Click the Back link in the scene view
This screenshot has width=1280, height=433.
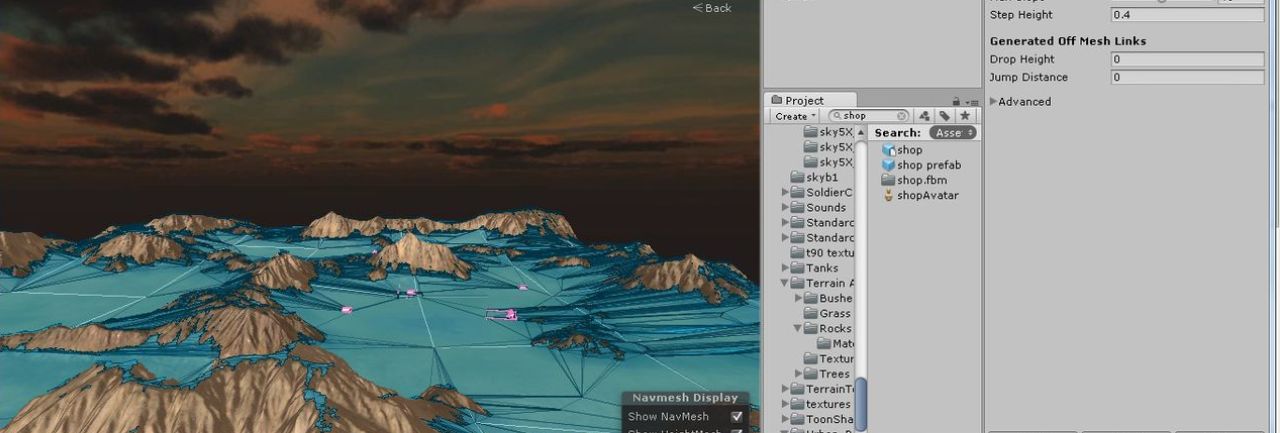[x=712, y=8]
